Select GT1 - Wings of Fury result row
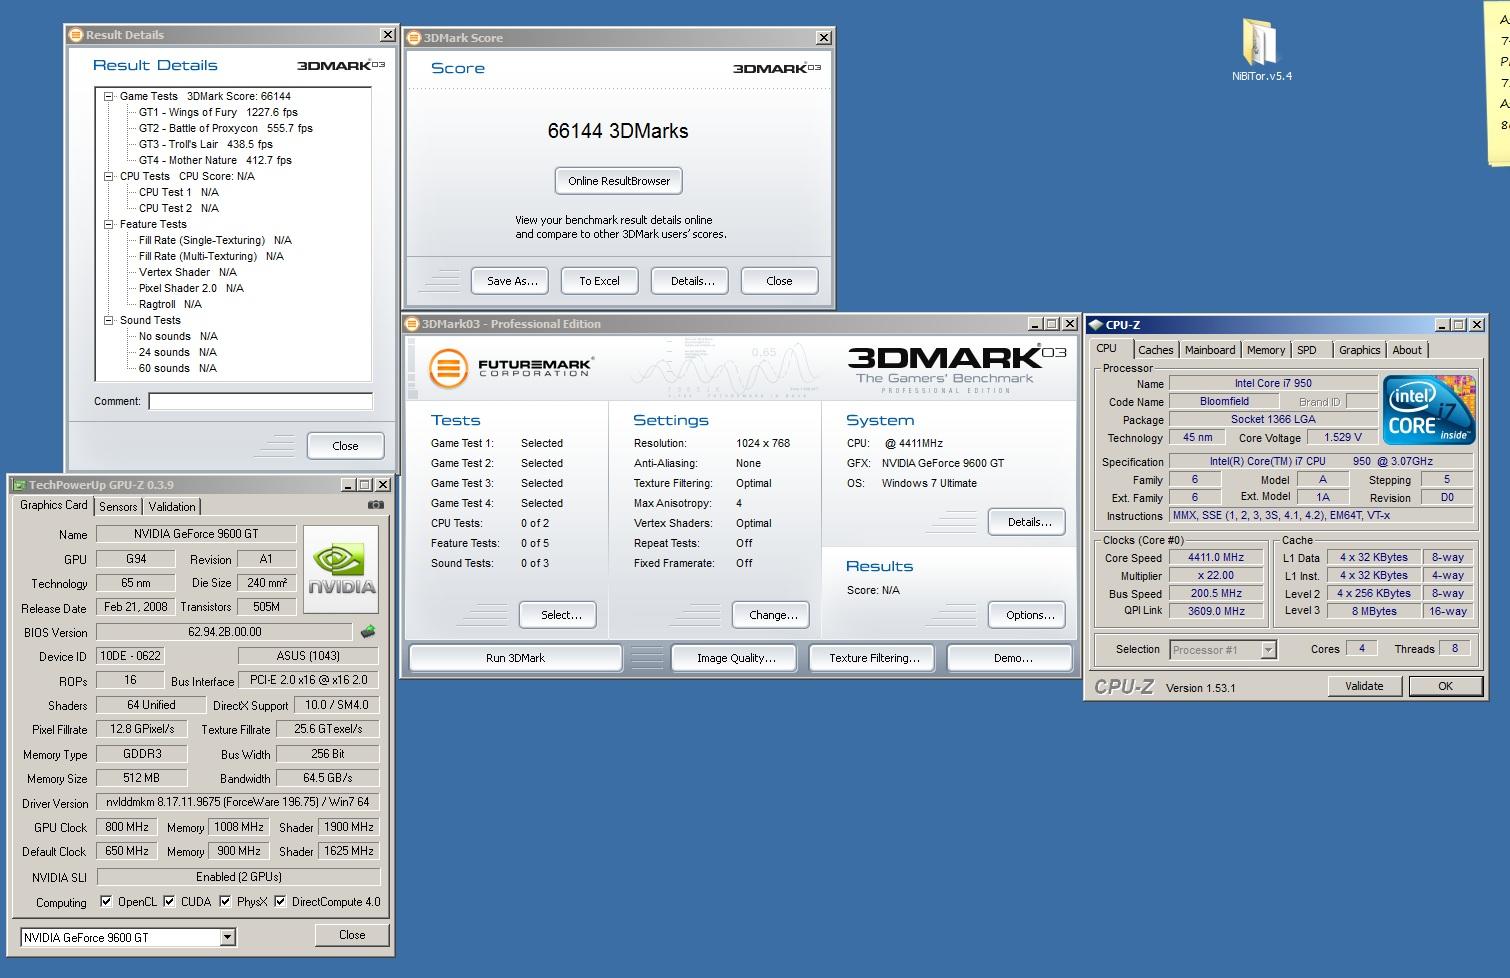The width and height of the screenshot is (1510, 978). 218,112
